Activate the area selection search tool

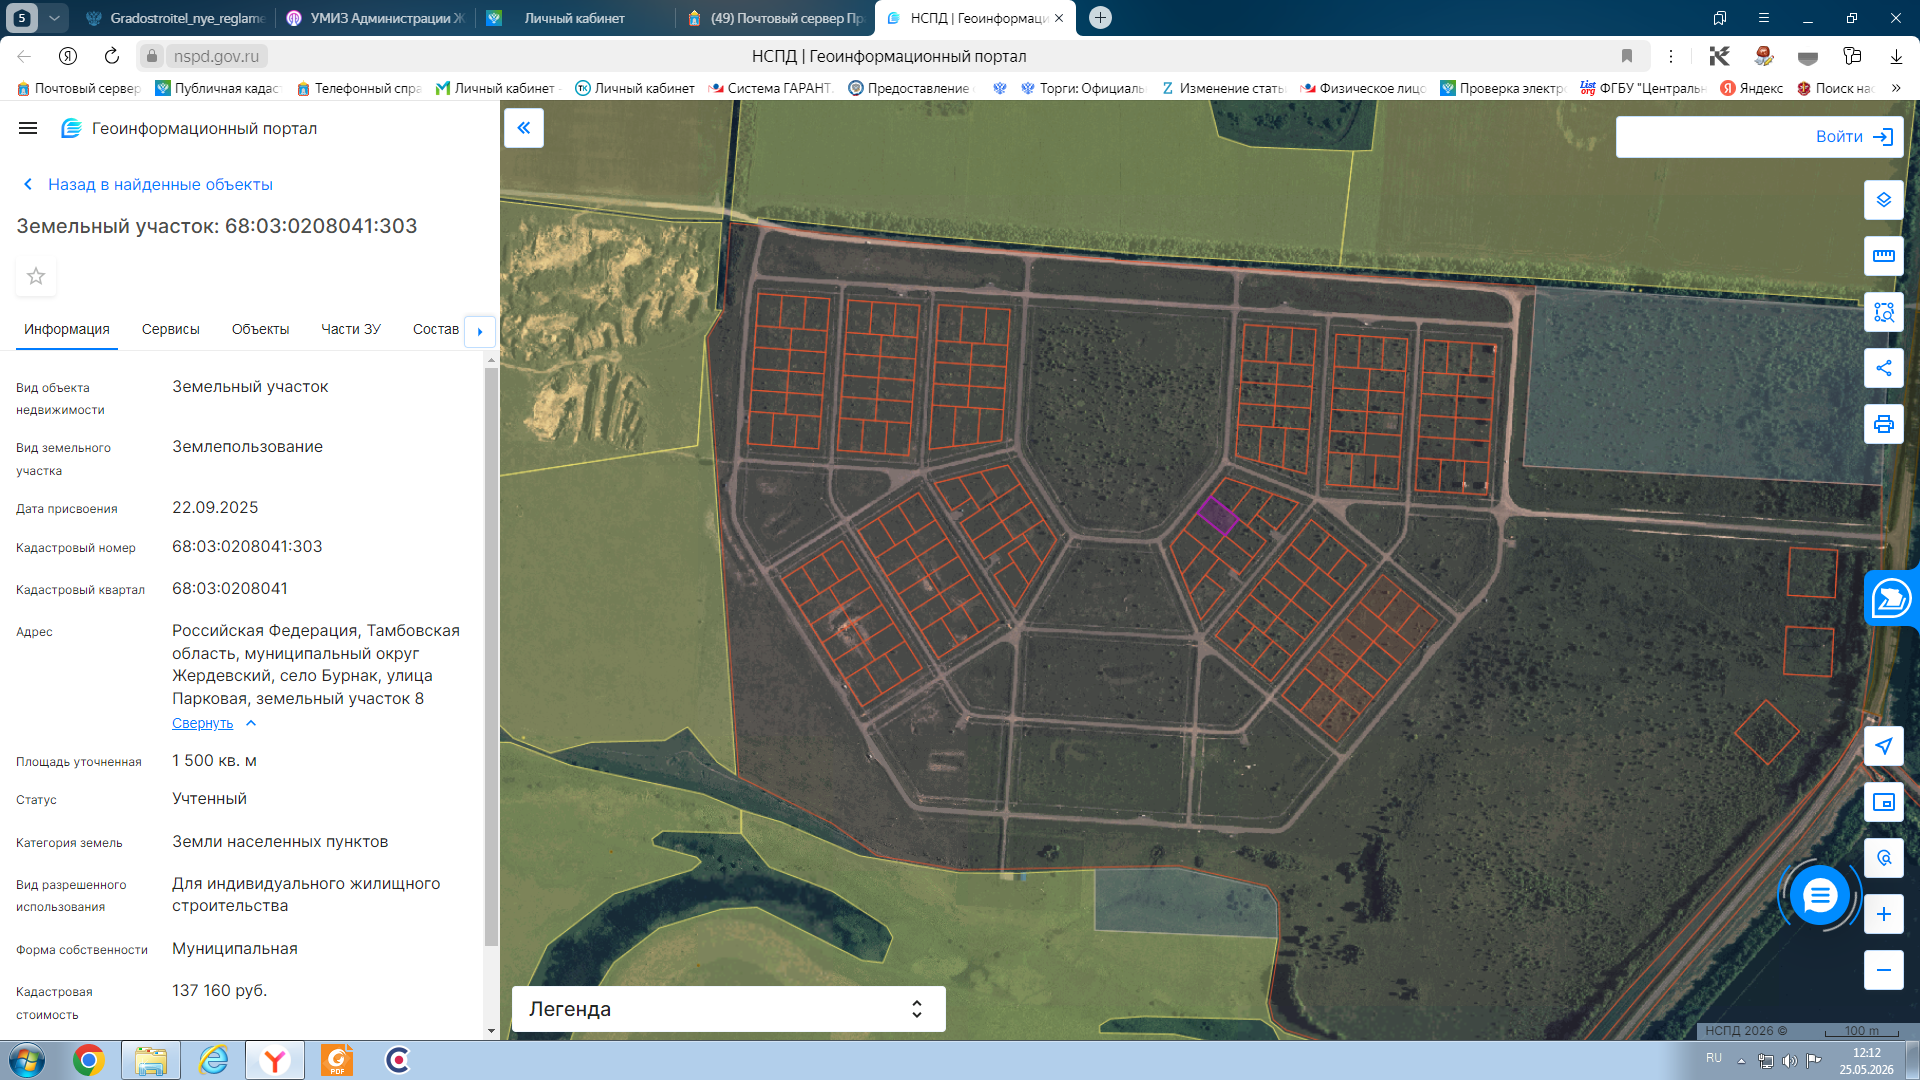pyautogui.click(x=1884, y=312)
